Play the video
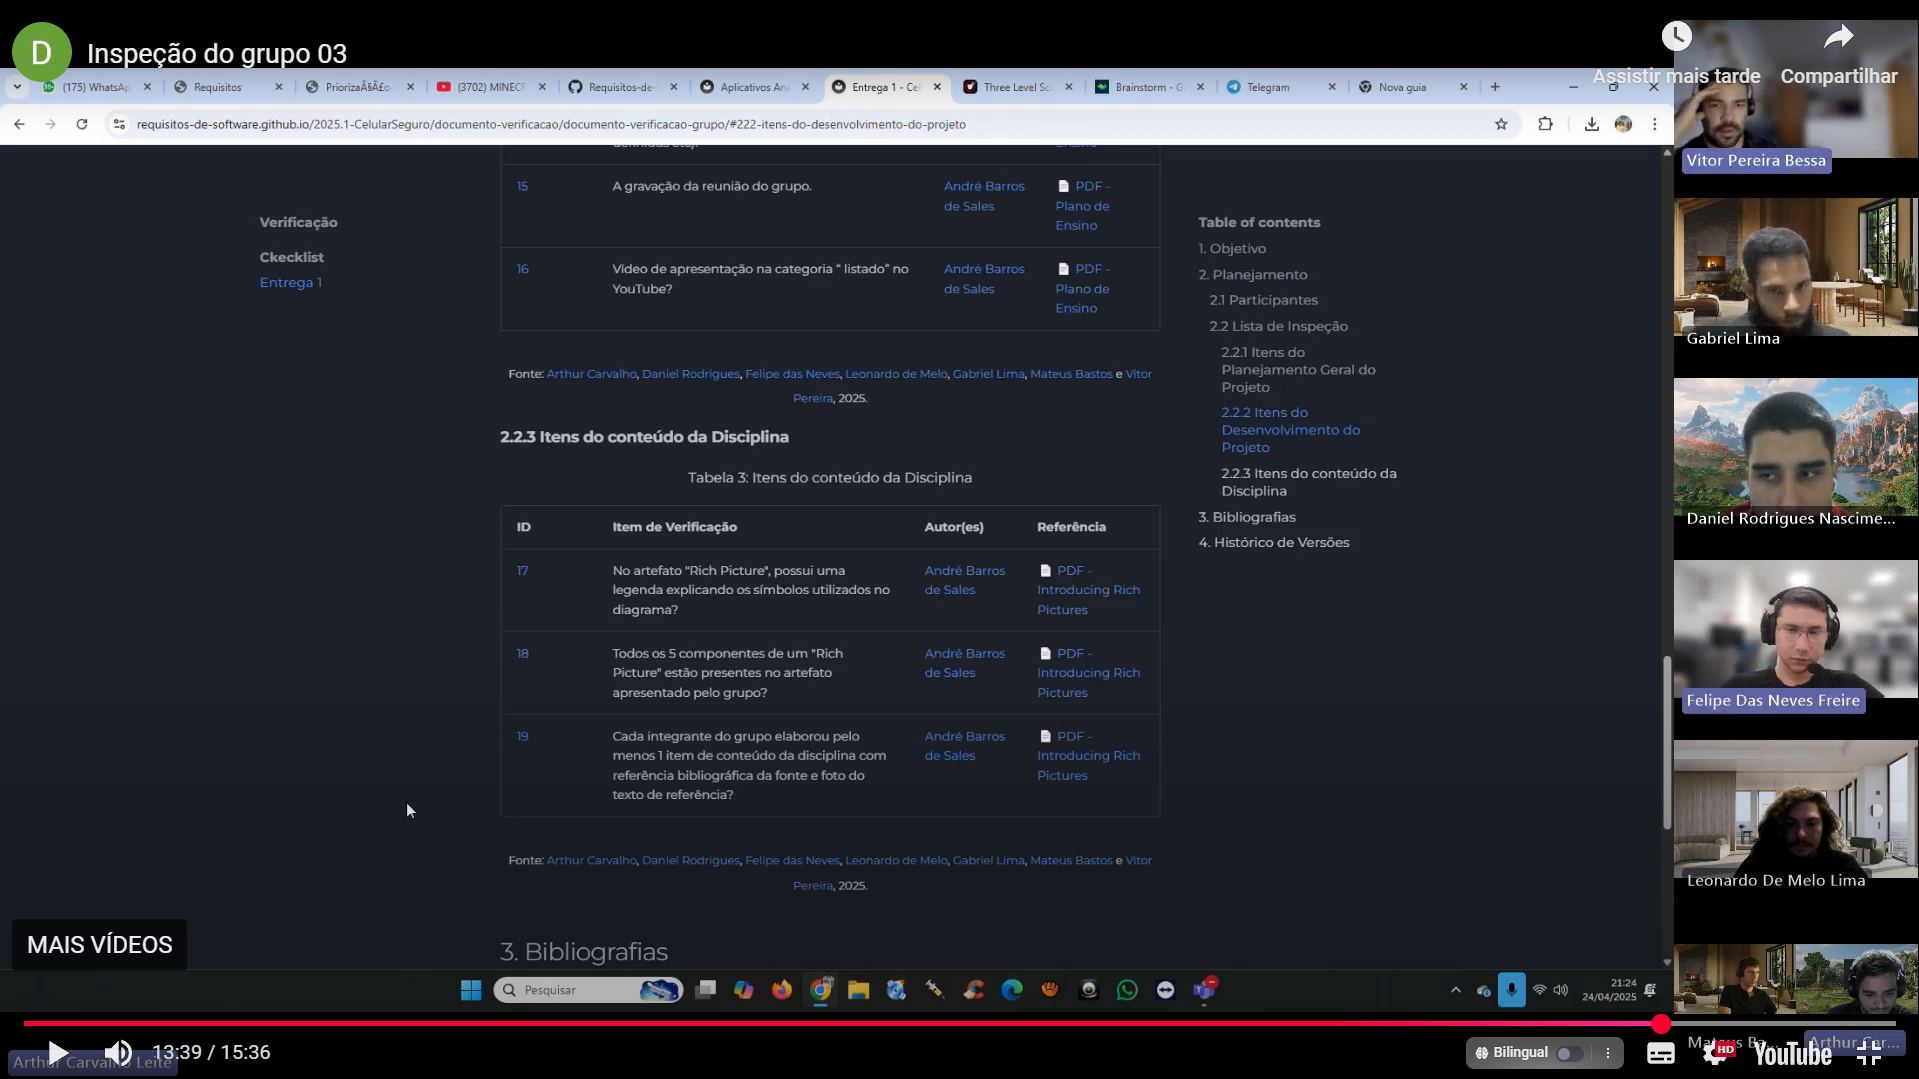Viewport: 1919px width, 1079px height. (x=57, y=1052)
